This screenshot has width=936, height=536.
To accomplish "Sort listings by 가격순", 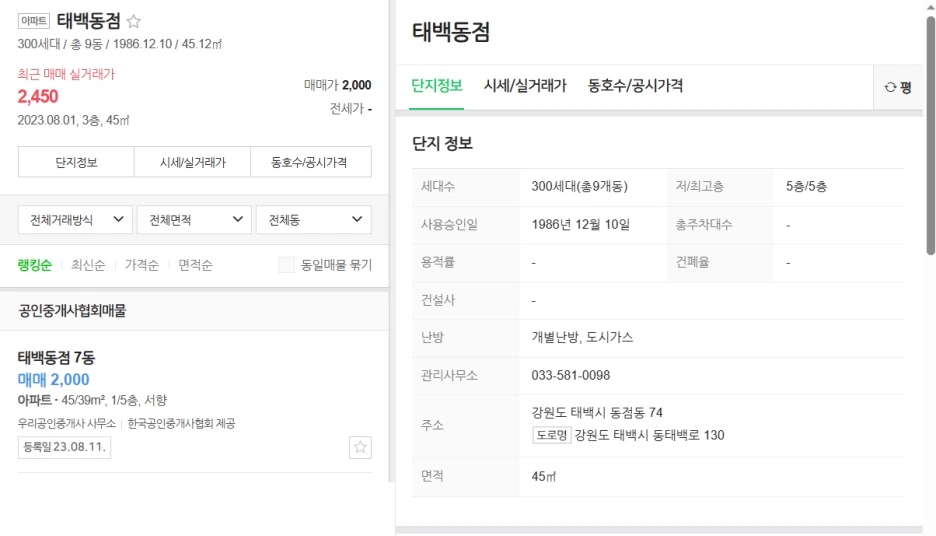I will (141, 265).
